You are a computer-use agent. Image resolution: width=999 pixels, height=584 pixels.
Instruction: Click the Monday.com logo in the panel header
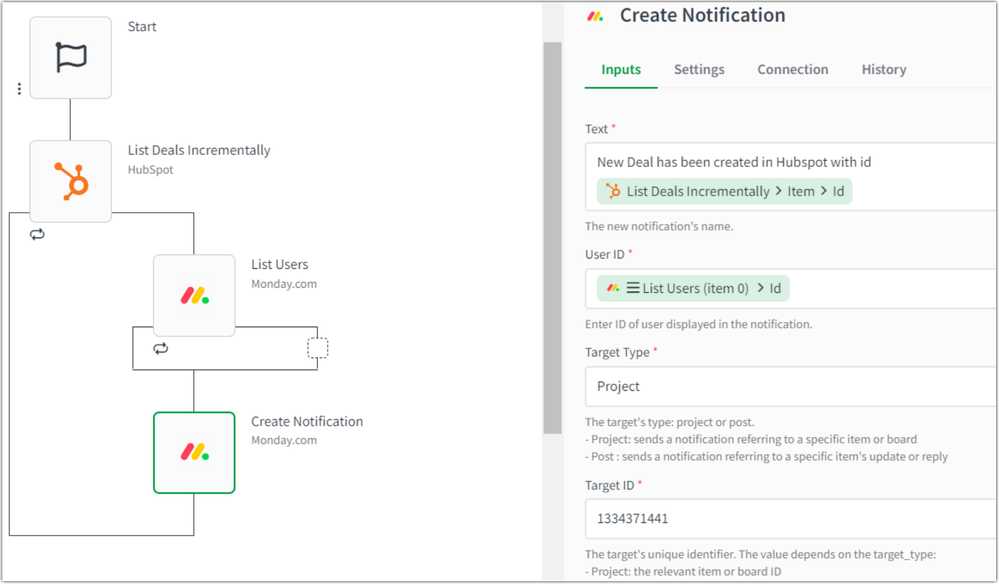[594, 15]
